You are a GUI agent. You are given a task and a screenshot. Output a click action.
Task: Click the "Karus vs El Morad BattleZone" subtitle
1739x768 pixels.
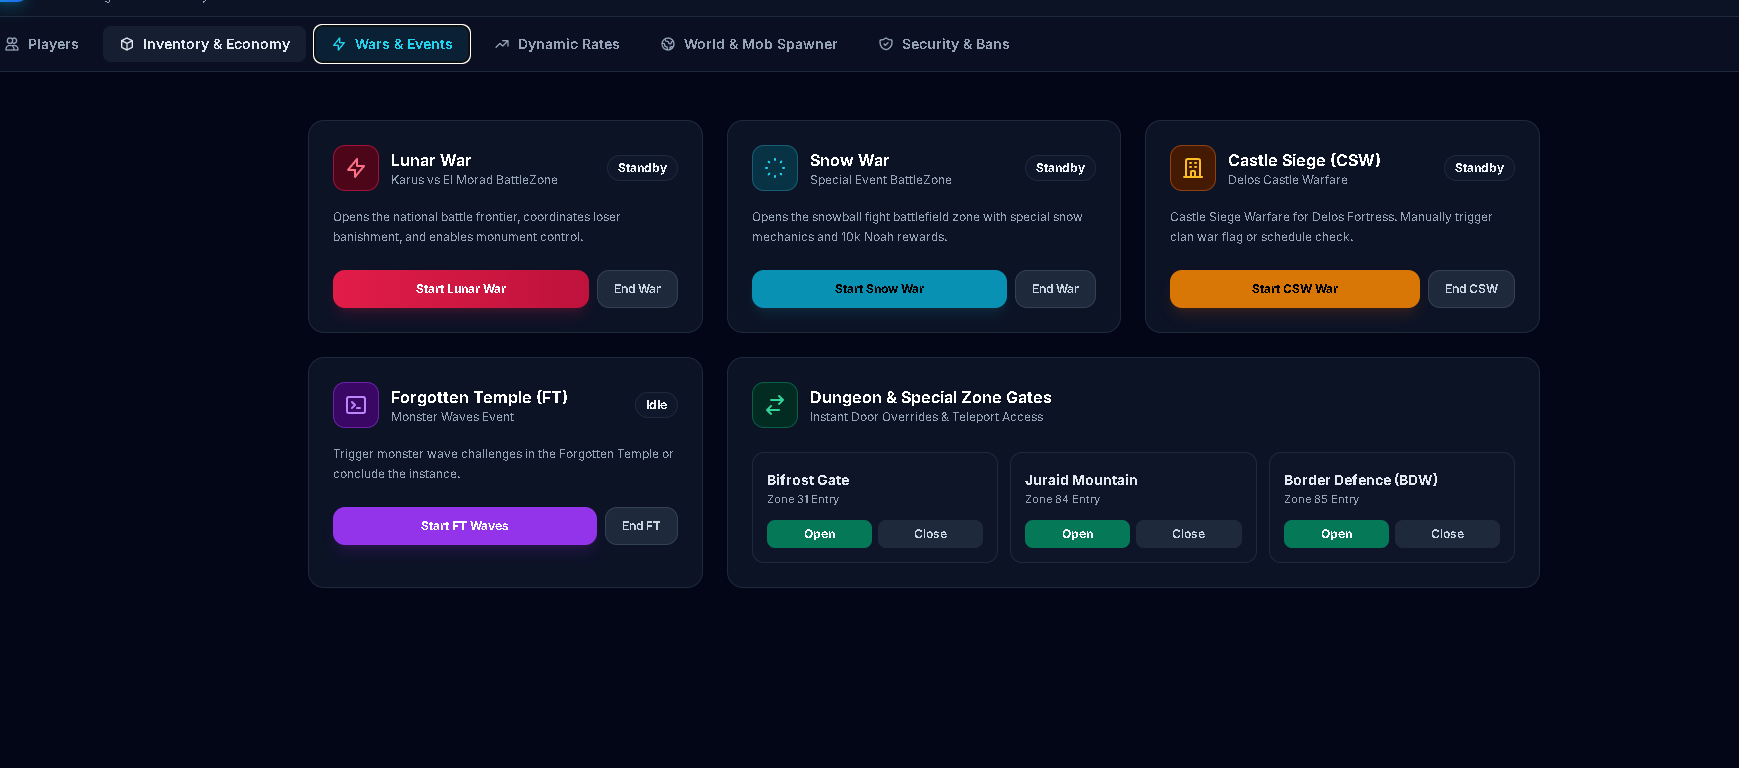tap(474, 180)
